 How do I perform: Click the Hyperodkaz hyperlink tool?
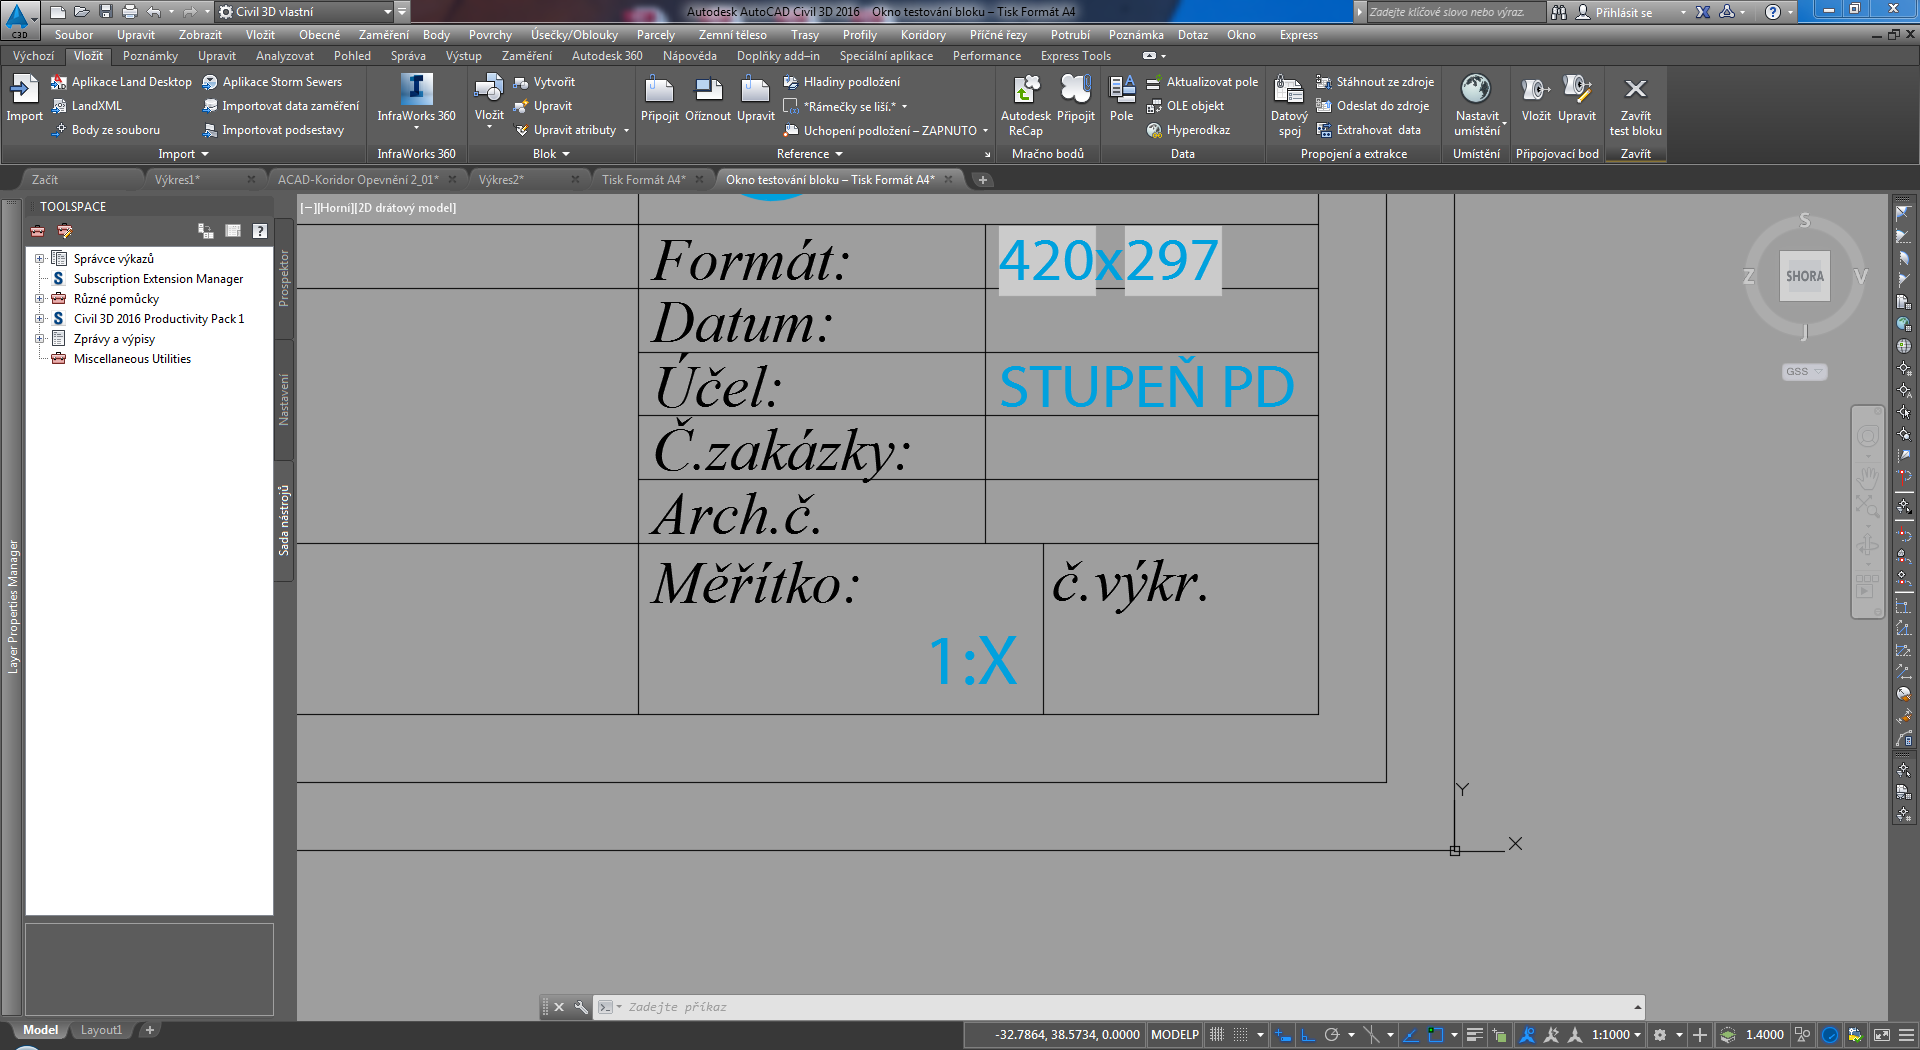coord(1188,130)
